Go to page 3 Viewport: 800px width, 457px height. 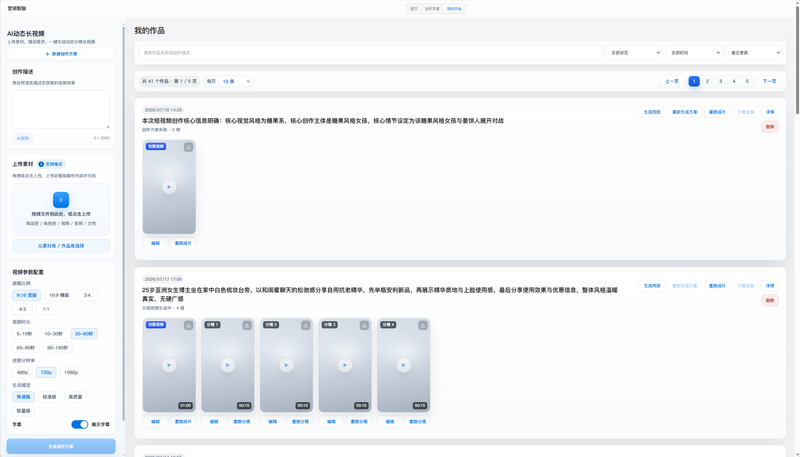720,81
